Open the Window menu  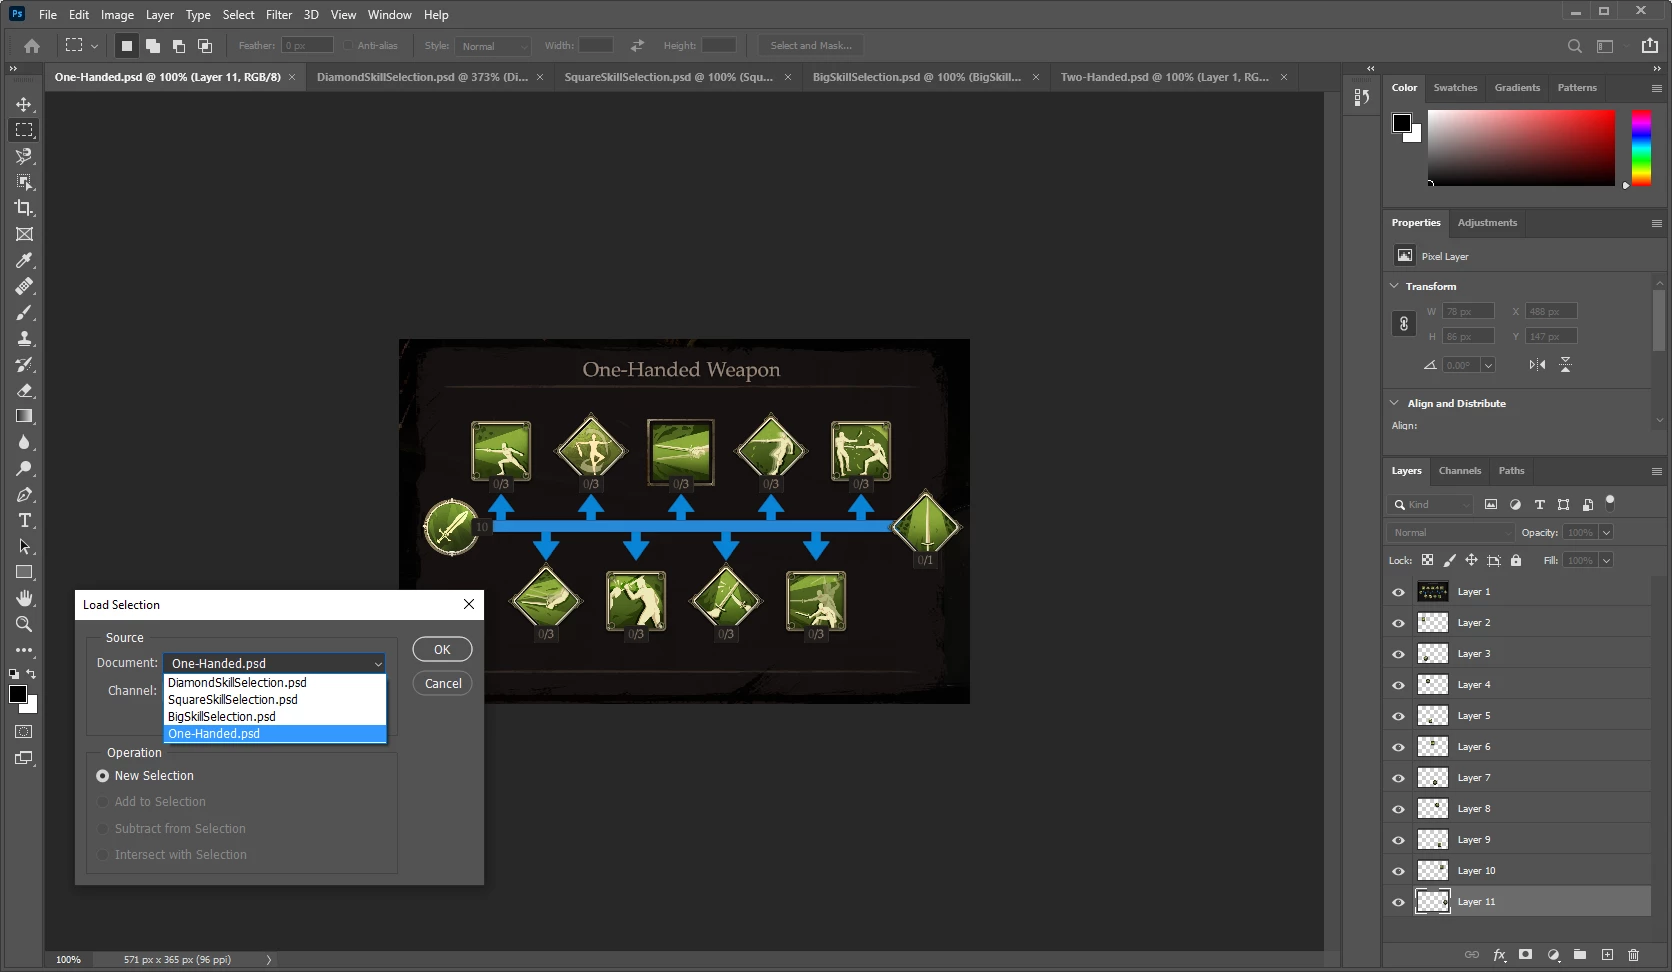[389, 15]
